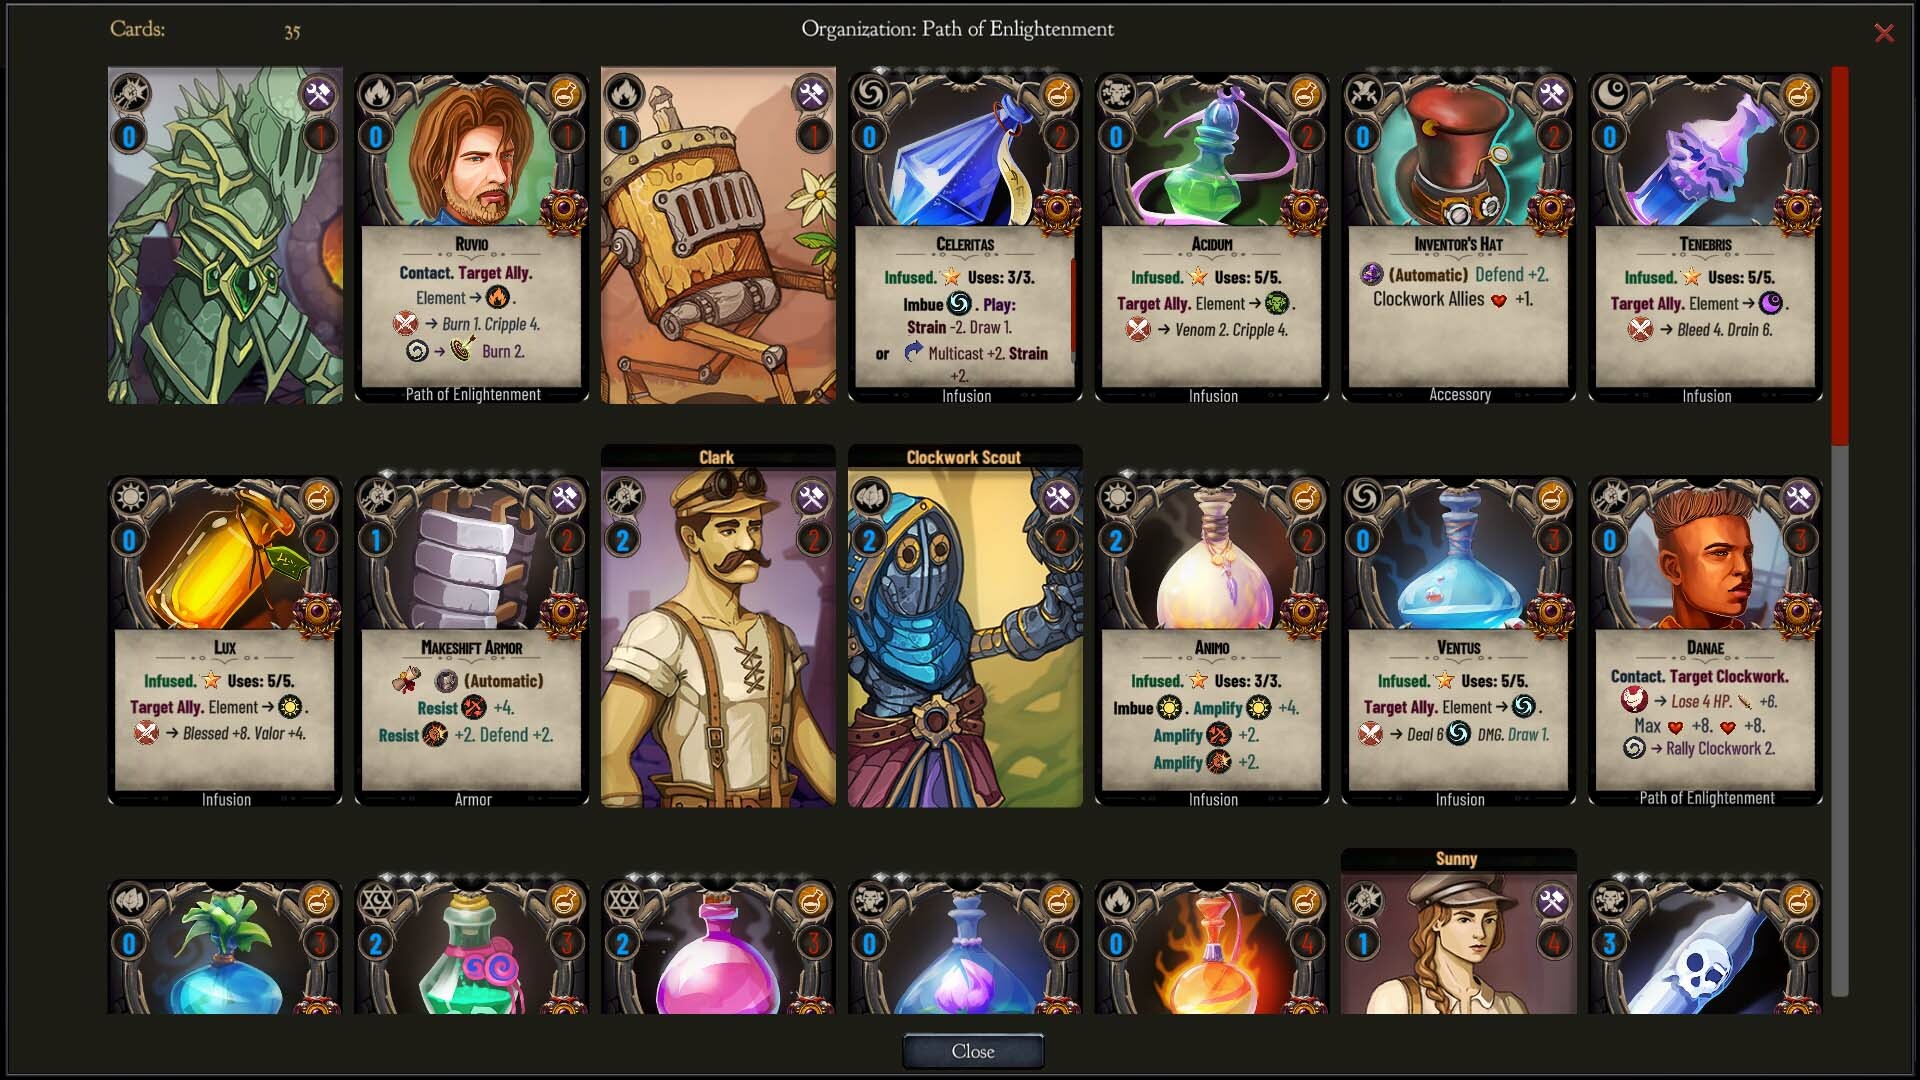Select the Clockwork Scout card

point(965,626)
